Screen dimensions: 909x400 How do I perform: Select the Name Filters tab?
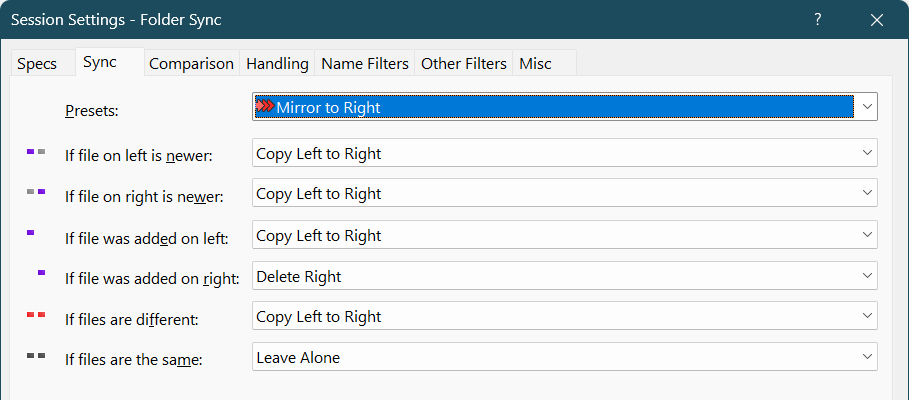[365, 64]
